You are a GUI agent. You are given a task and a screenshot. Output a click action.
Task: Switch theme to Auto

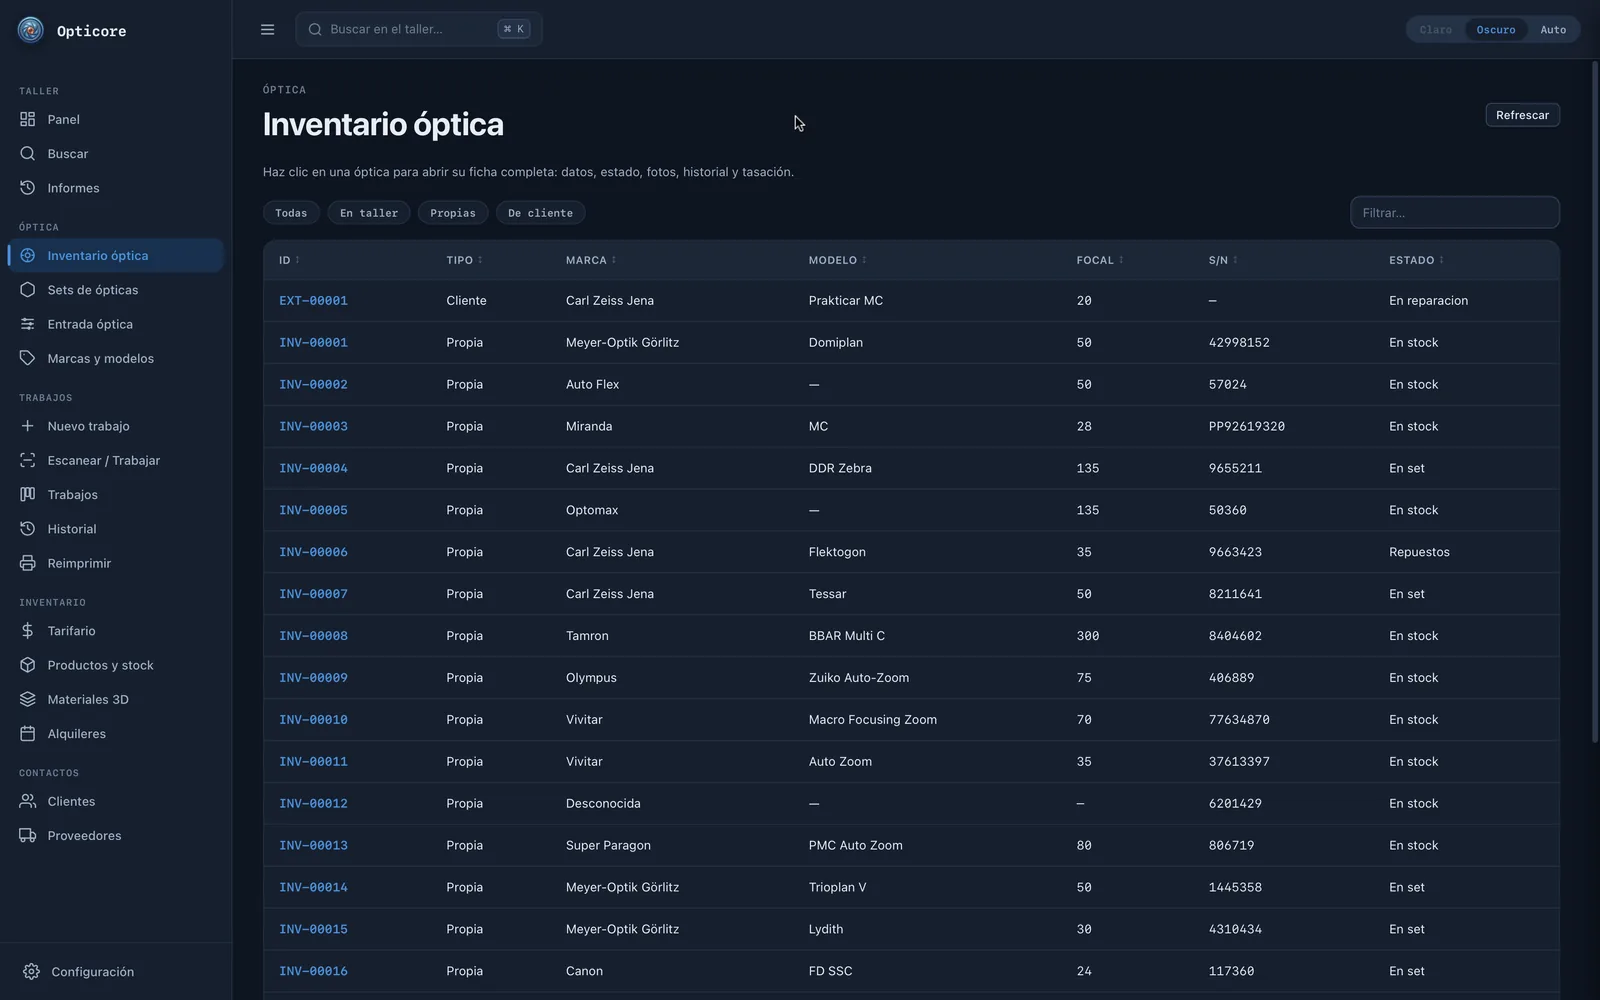coord(1553,30)
